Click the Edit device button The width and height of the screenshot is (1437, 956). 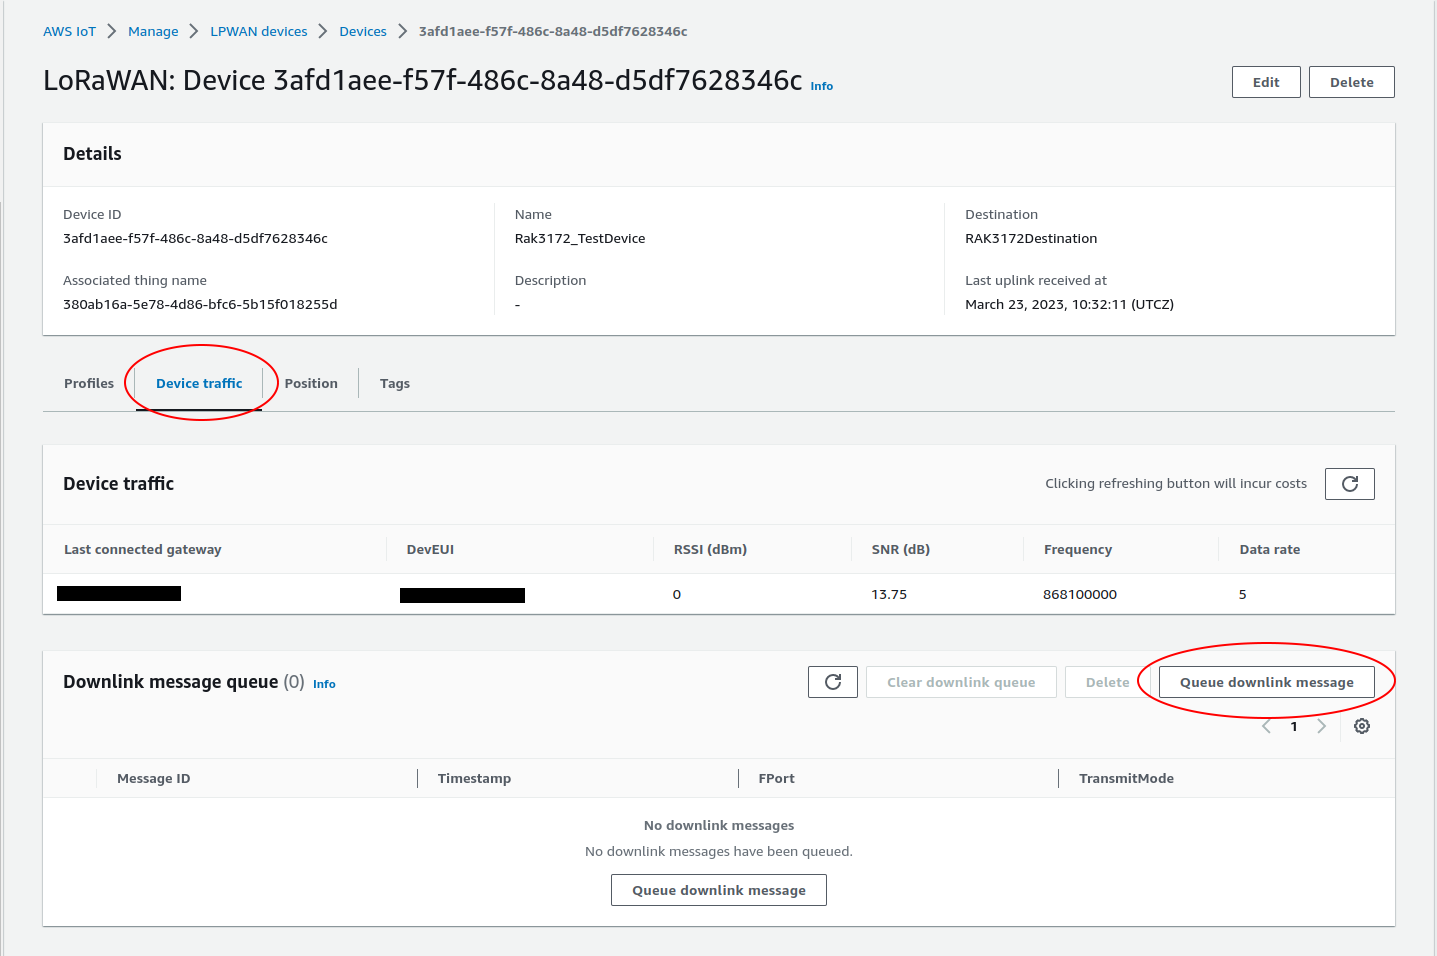coord(1266,82)
